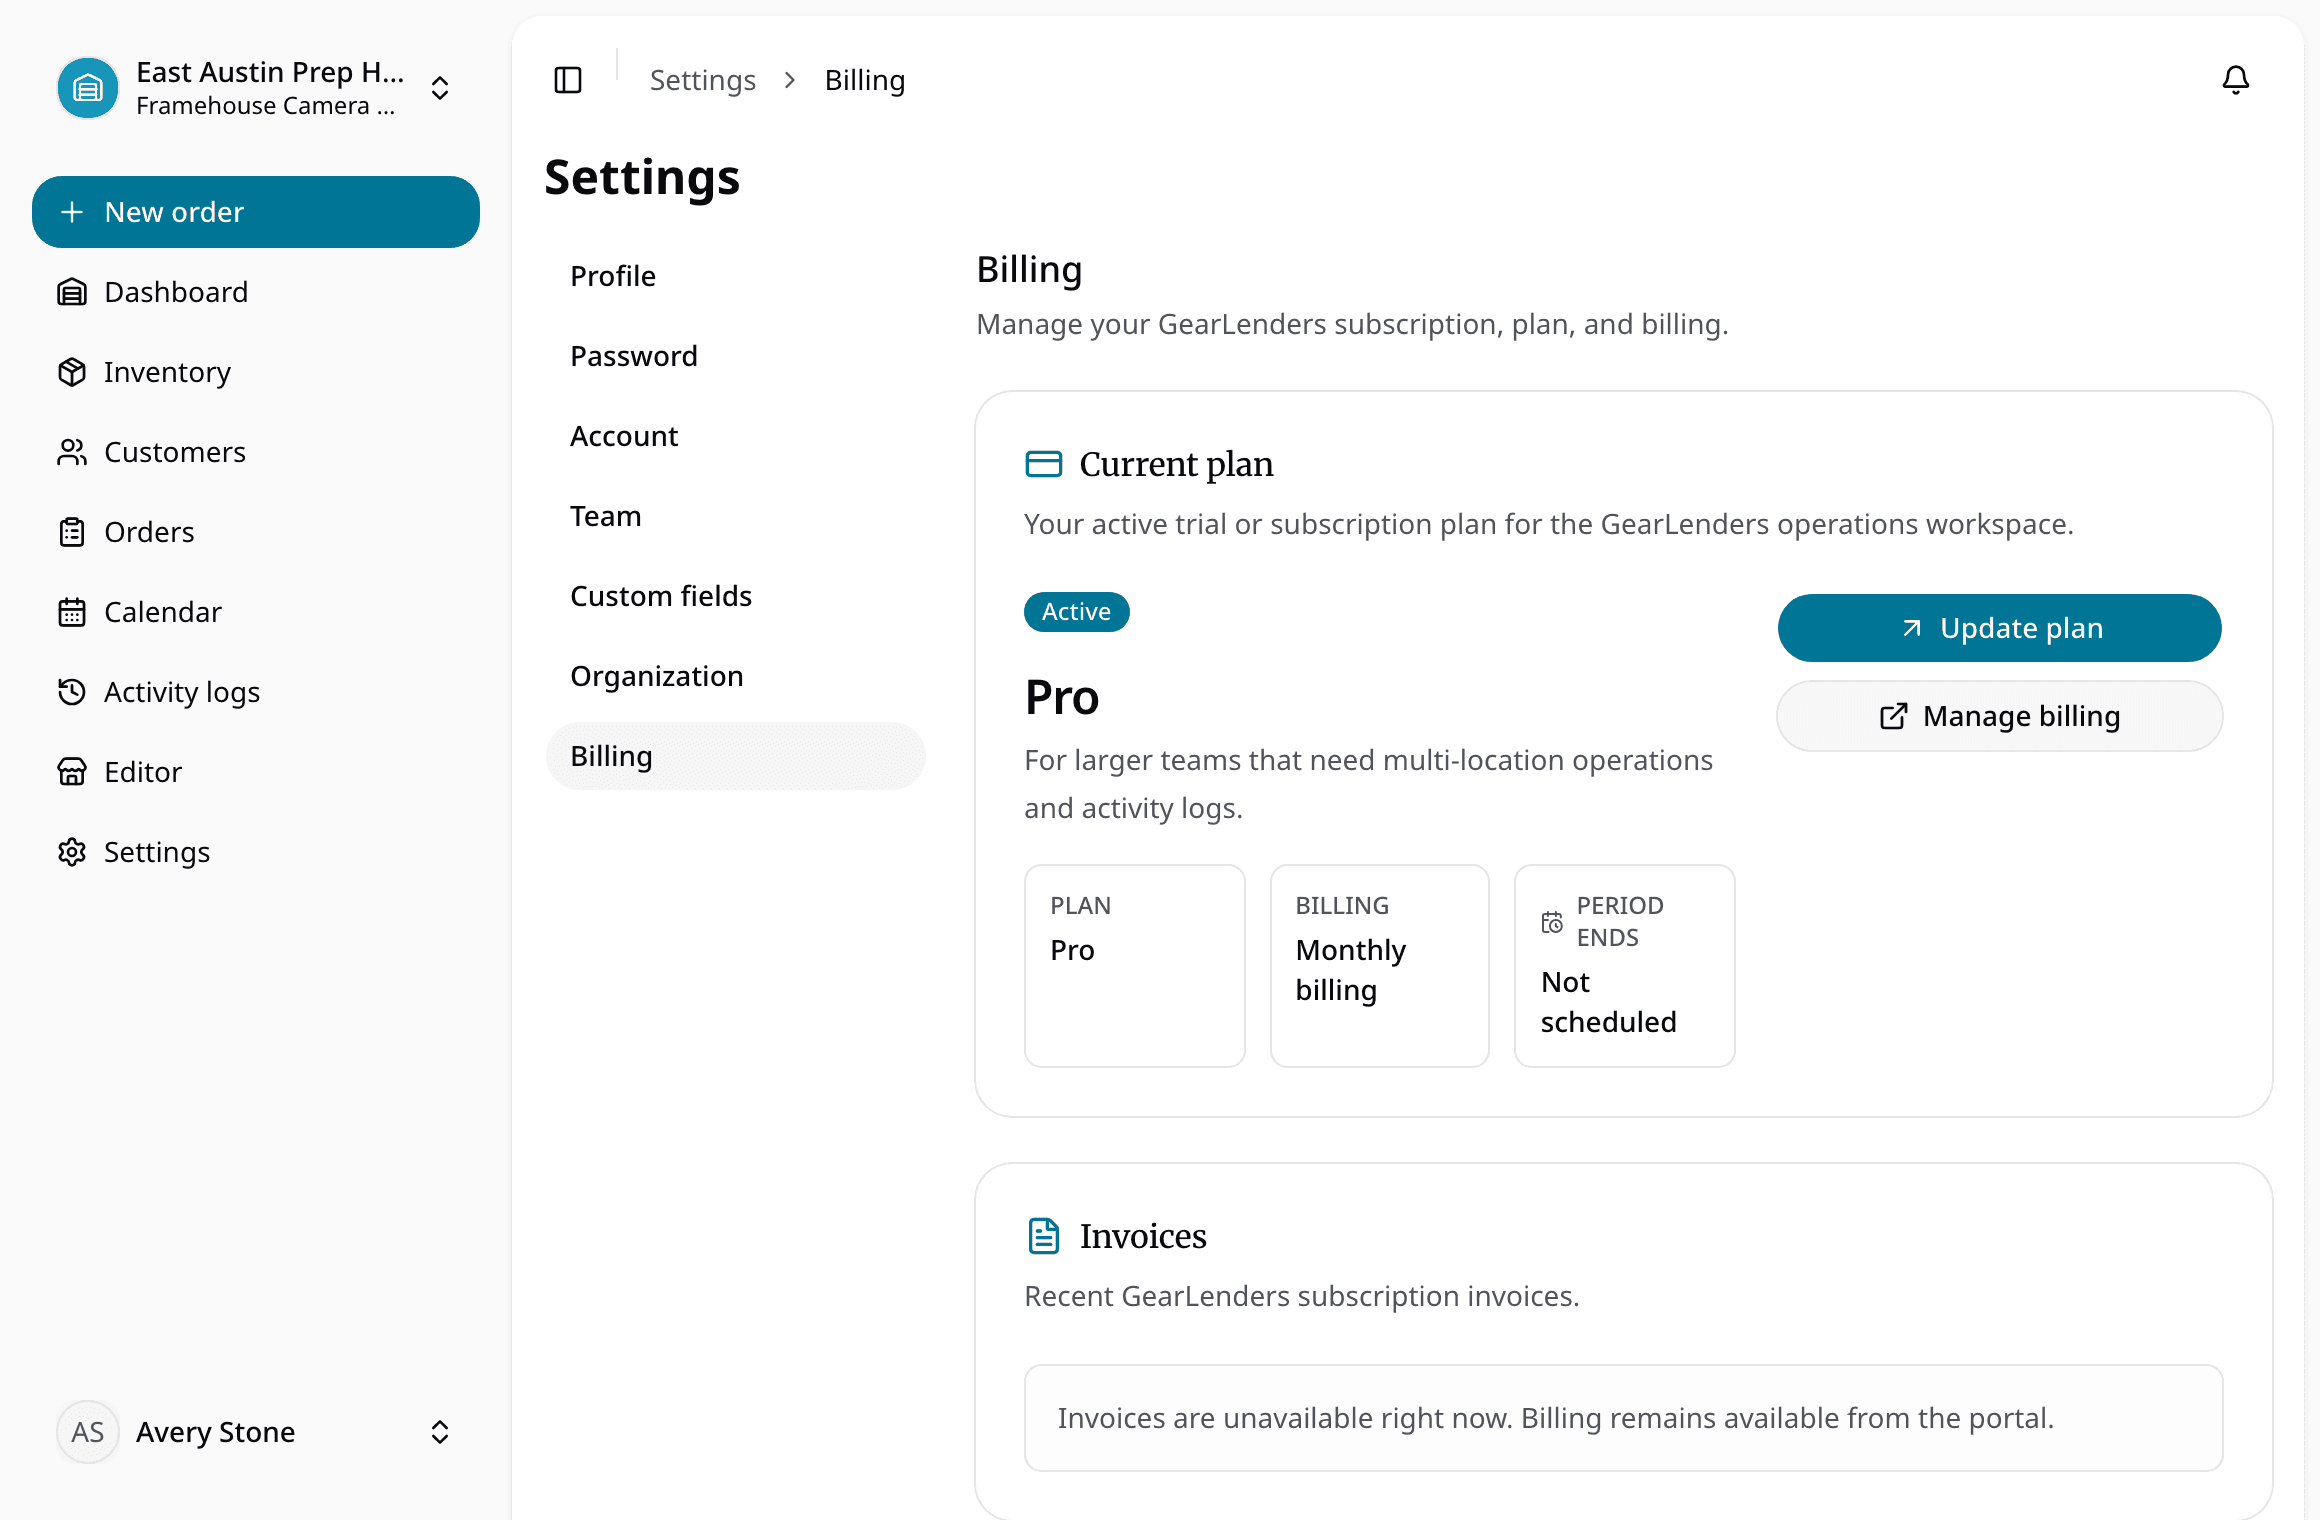
Task: Create a New order
Action: pyautogui.click(x=256, y=212)
